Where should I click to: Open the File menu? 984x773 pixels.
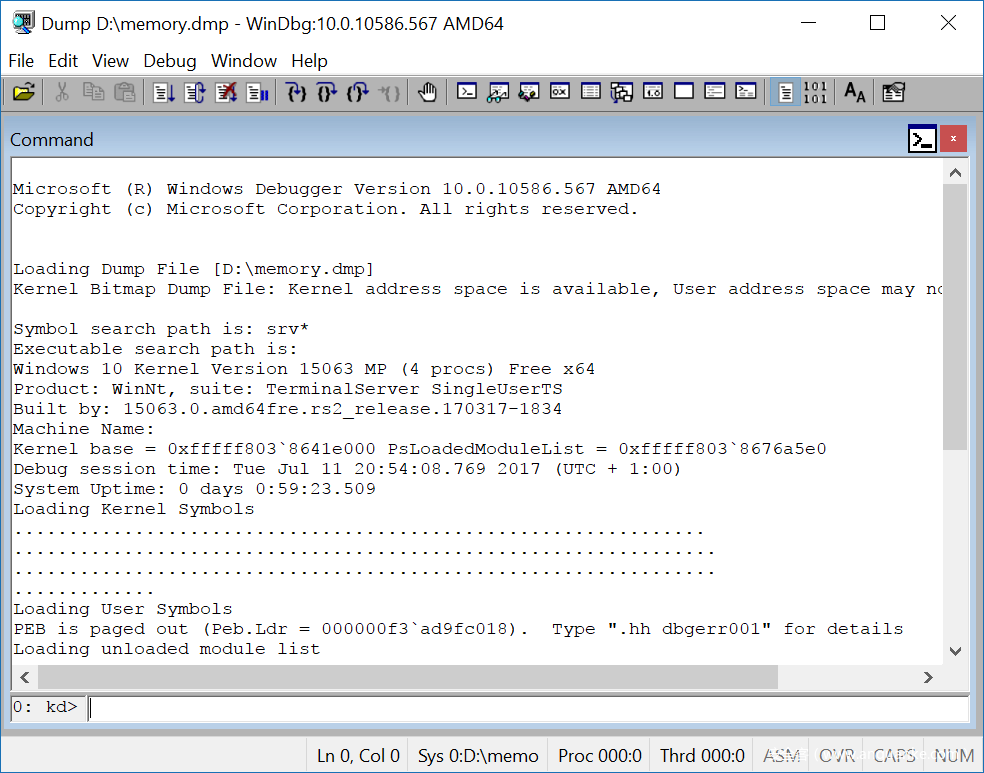(x=21, y=61)
